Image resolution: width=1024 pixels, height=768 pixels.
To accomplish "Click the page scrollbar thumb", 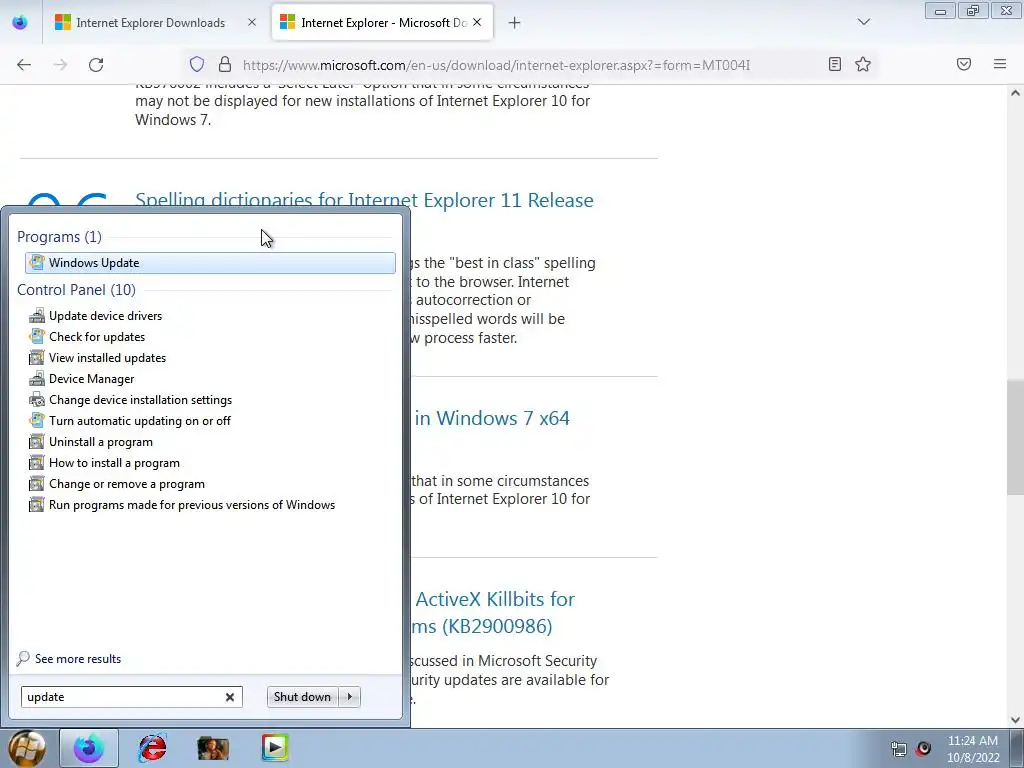I will pos(1015,438).
